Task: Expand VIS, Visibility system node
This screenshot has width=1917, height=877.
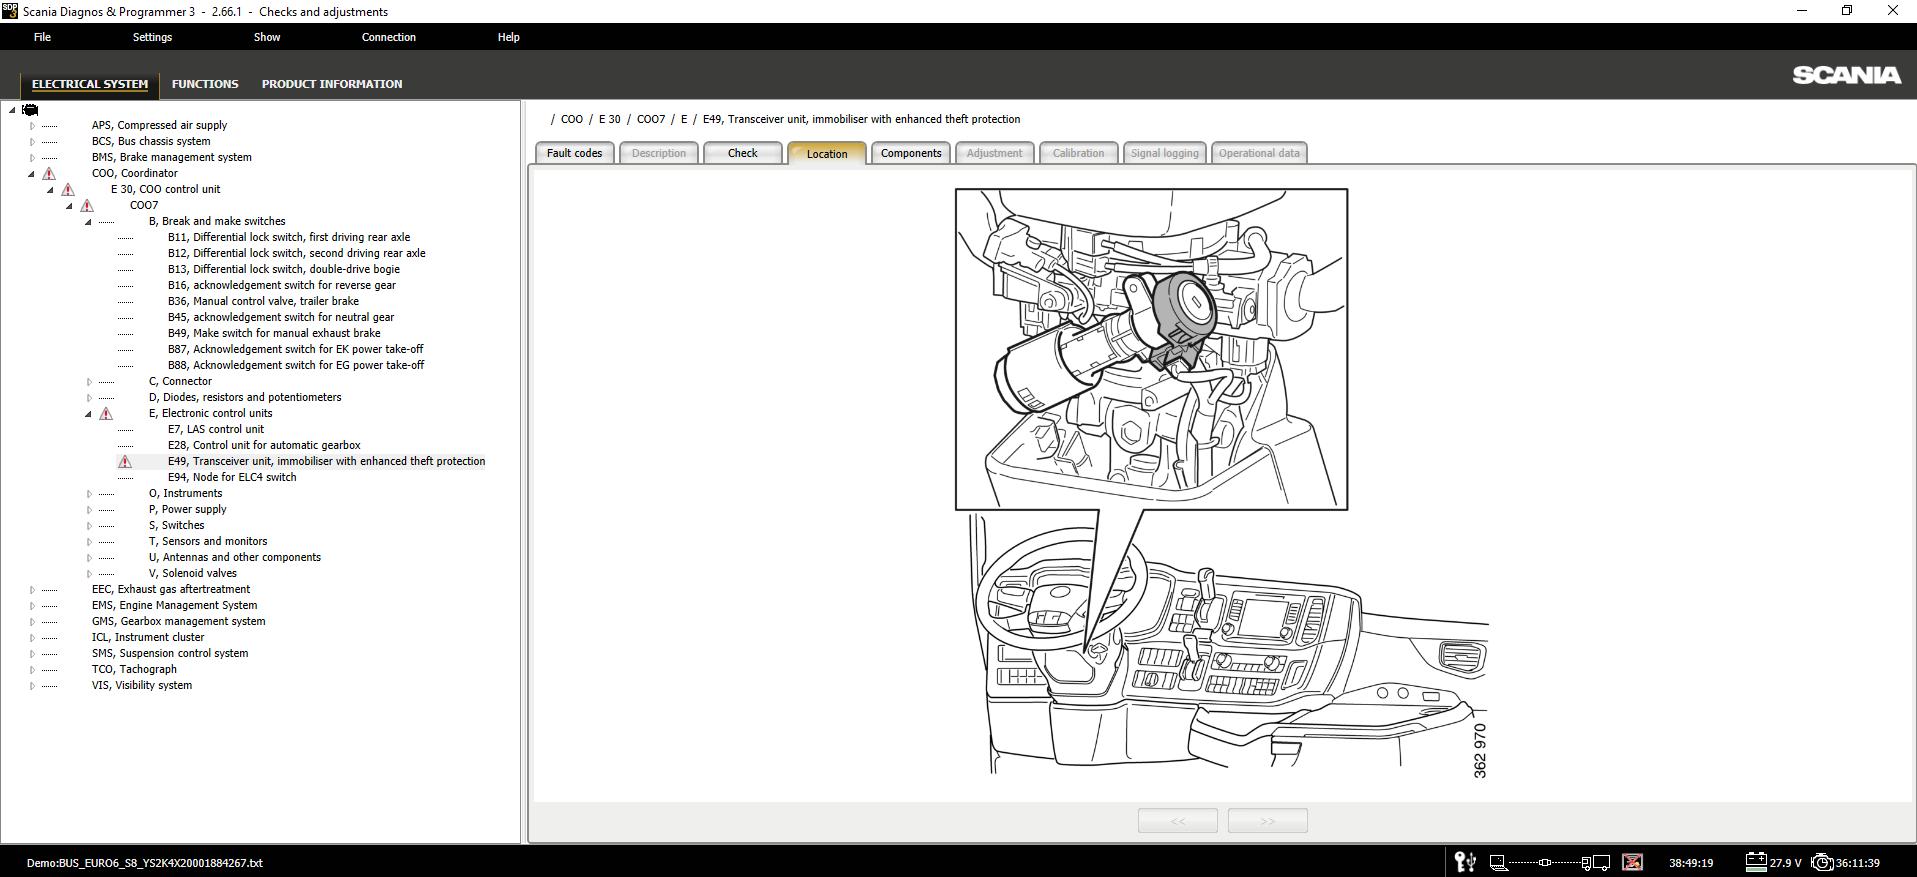Action: [x=32, y=686]
